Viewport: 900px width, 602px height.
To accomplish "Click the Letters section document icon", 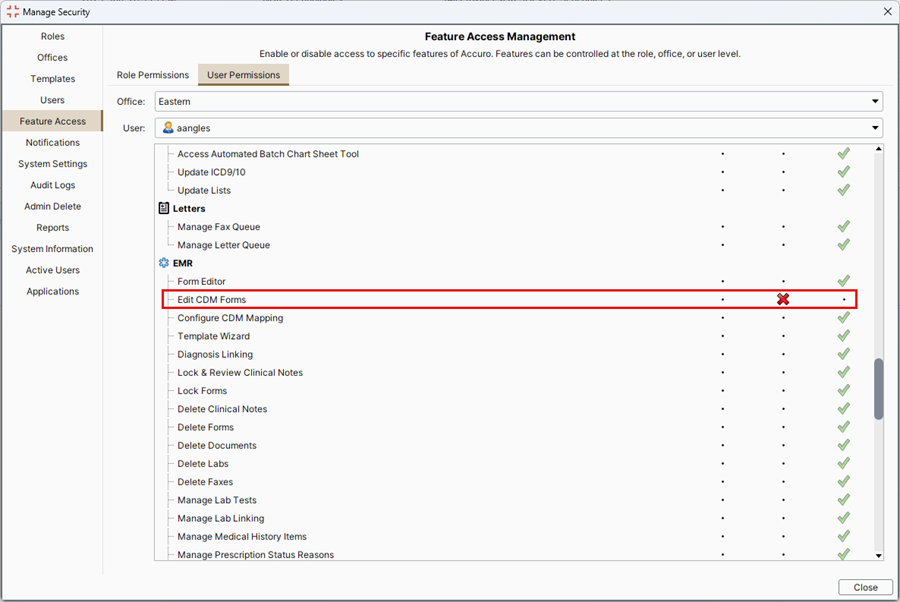I will 164,208.
